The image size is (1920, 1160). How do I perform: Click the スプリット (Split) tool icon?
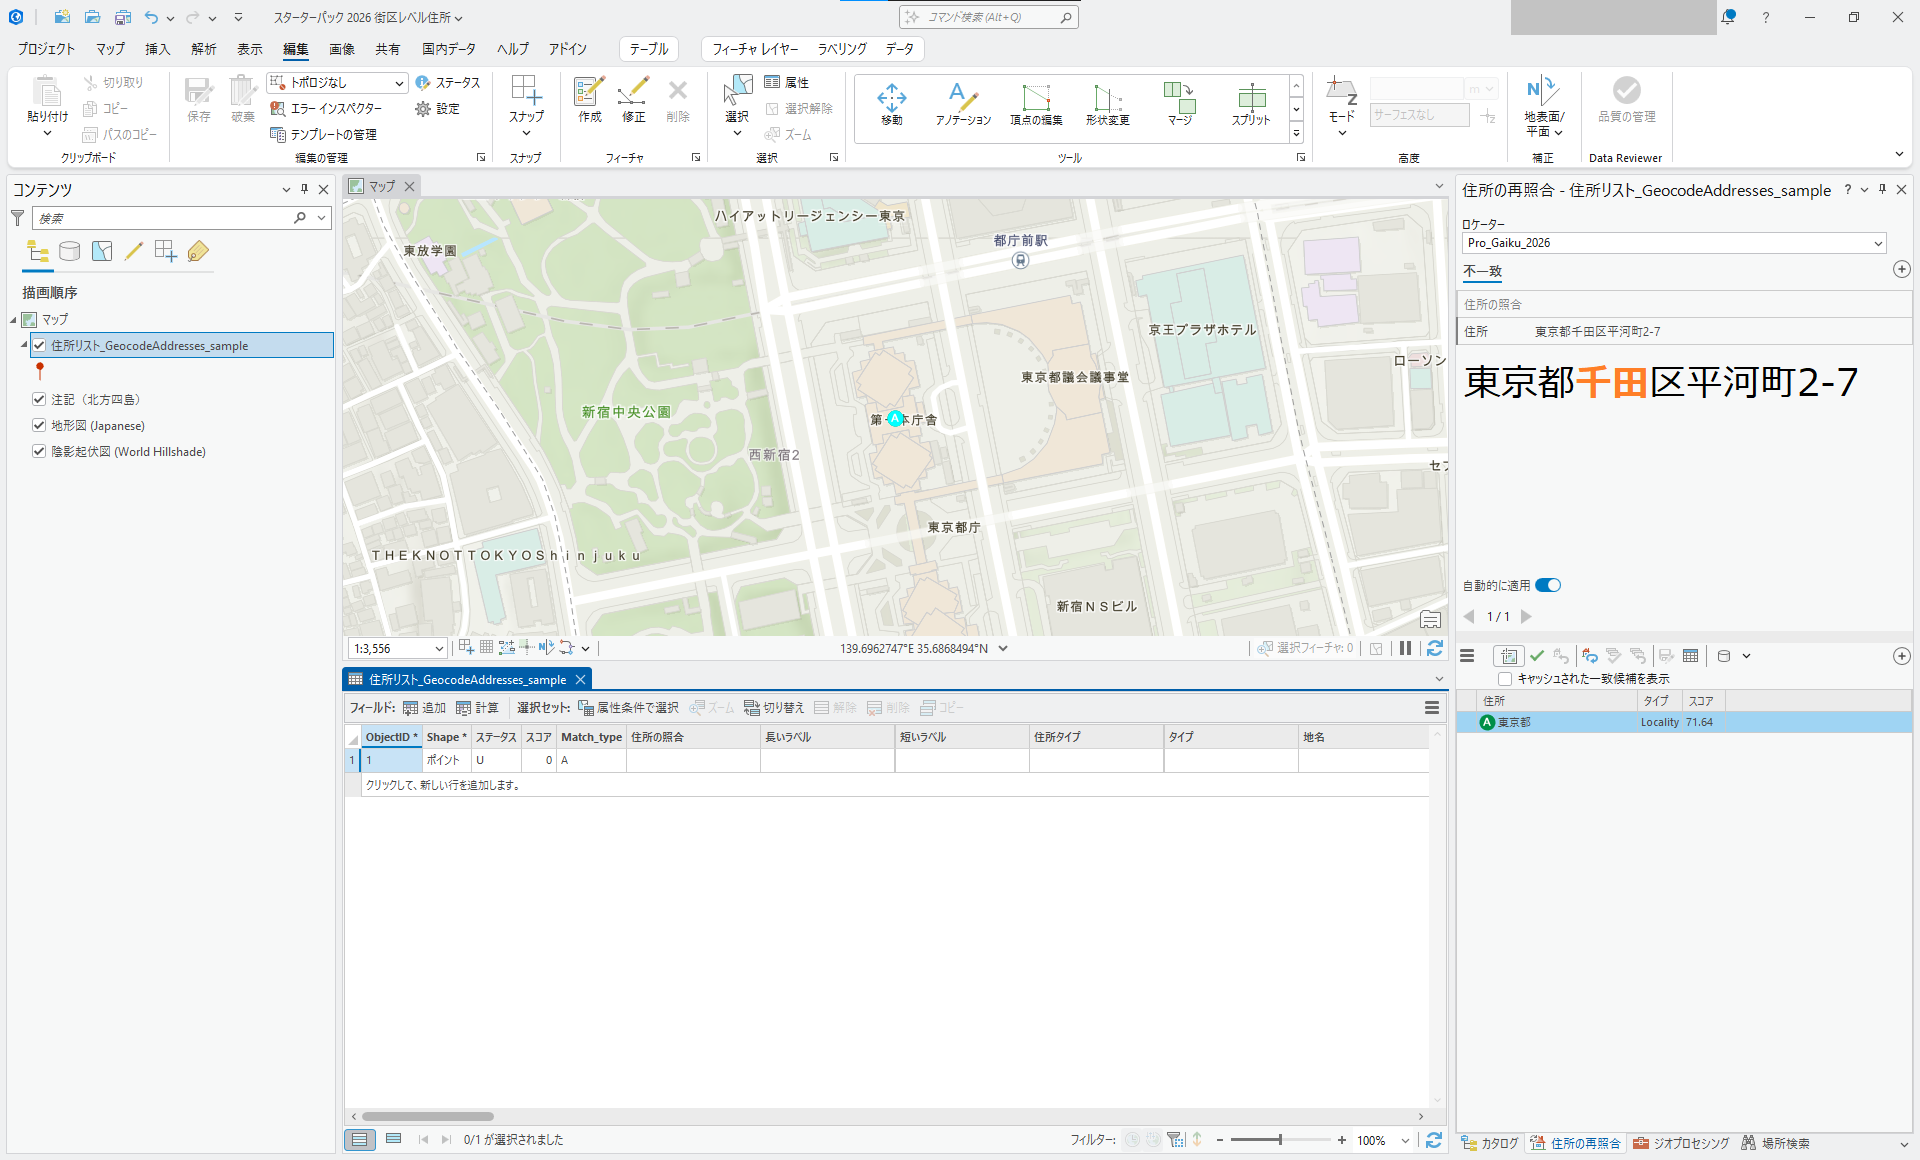click(1250, 98)
